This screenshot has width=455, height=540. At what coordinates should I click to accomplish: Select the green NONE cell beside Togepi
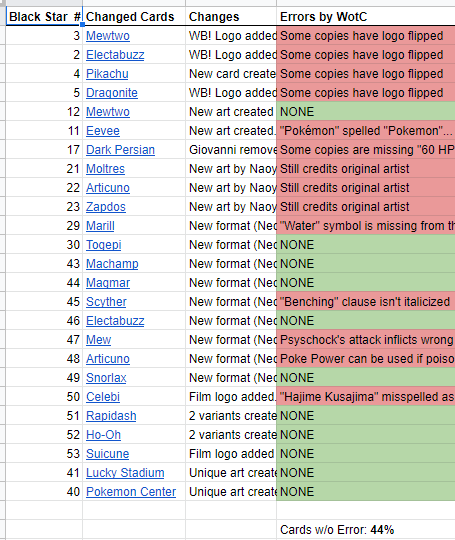click(365, 245)
